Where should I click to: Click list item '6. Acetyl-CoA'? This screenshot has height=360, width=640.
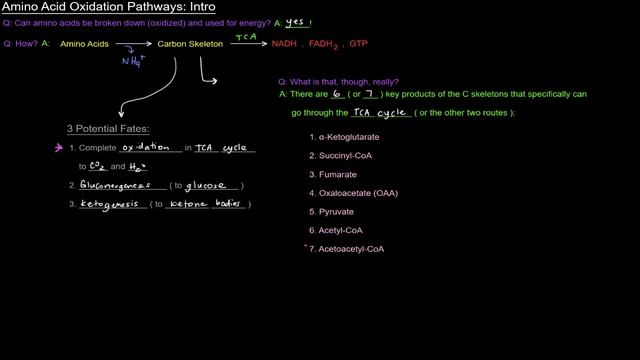pyautogui.click(x=336, y=230)
